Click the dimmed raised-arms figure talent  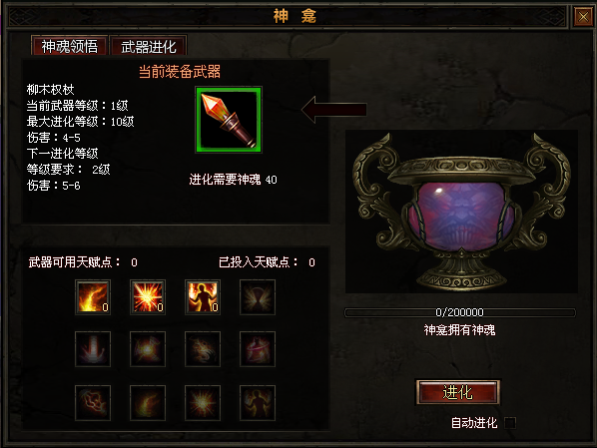[x=257, y=403]
